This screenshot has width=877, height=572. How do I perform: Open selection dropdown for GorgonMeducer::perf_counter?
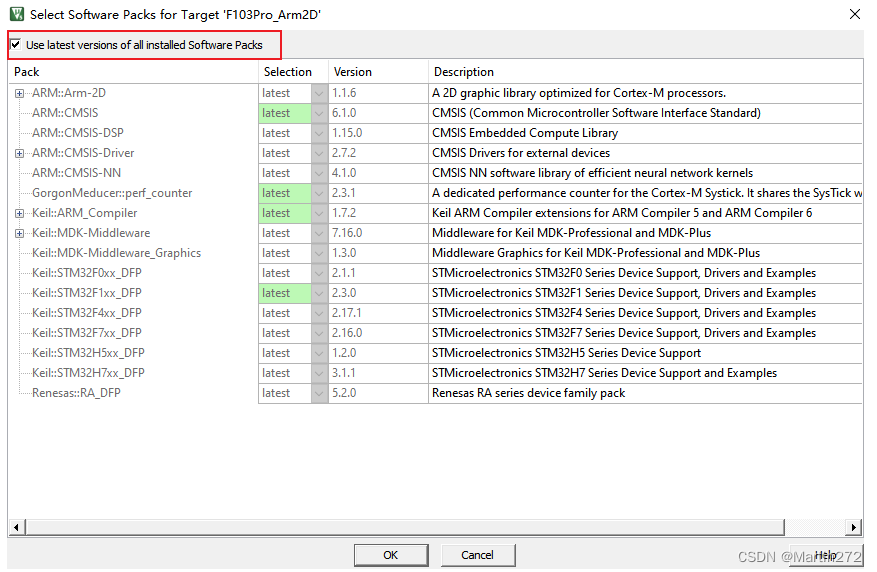(319, 193)
